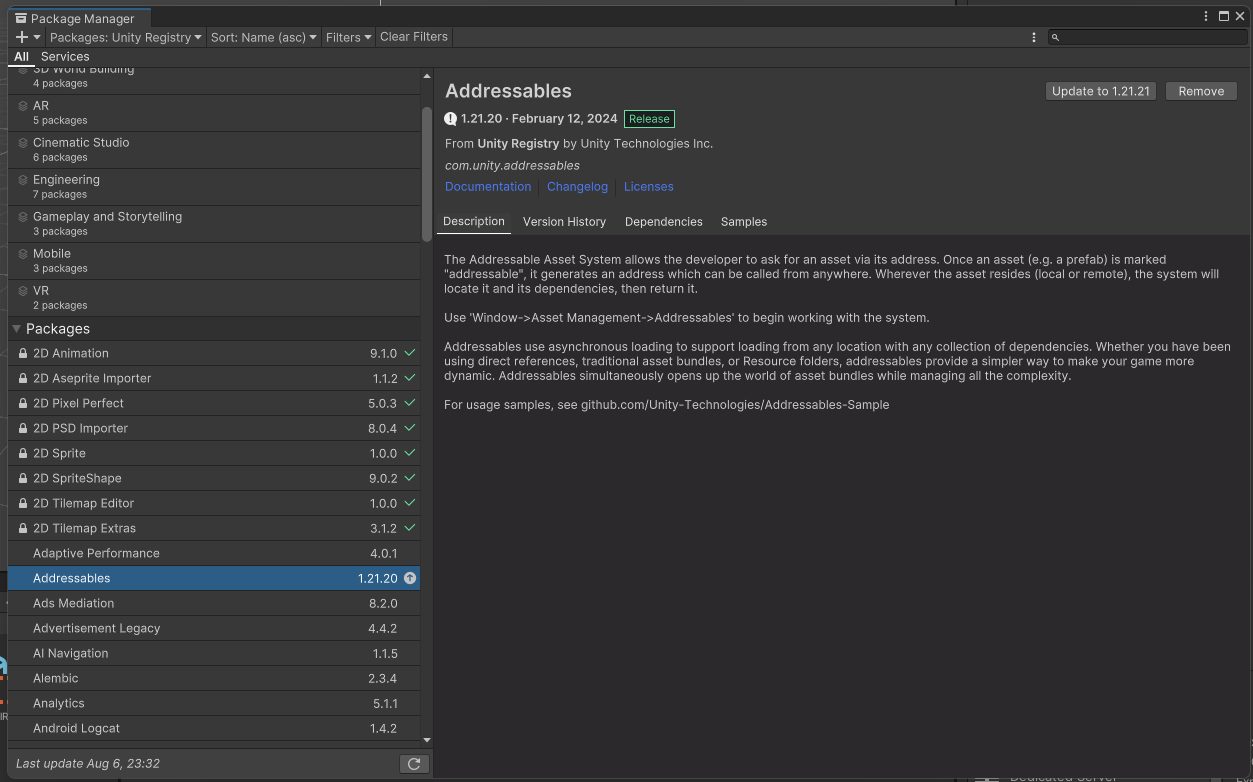Click the lock icon on 2D Tilemap Editor
Image resolution: width=1253 pixels, height=782 pixels.
tap(23, 503)
